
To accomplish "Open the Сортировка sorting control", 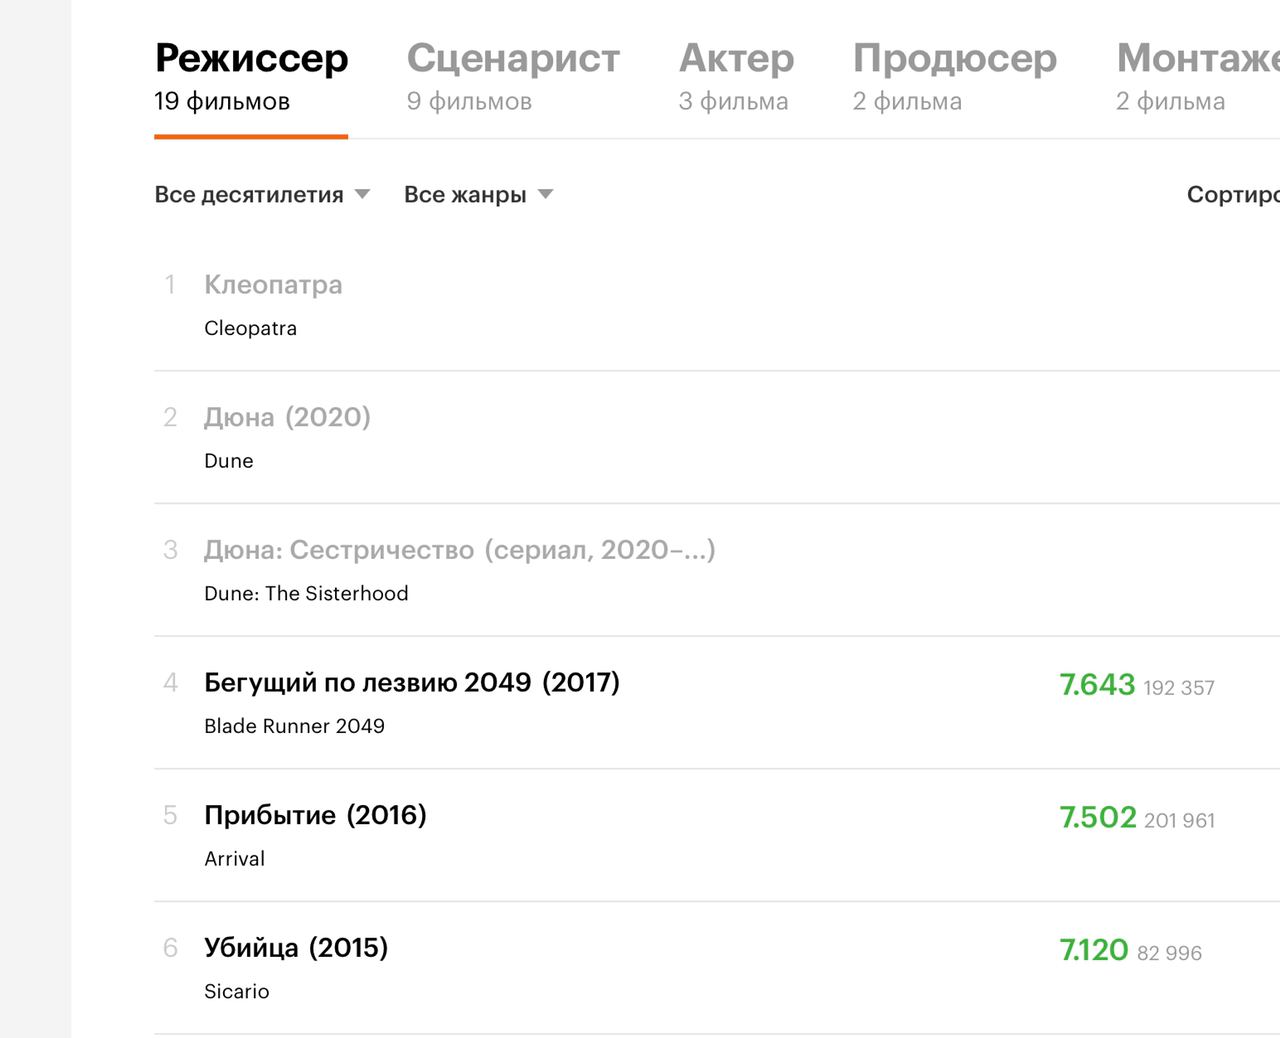I will [x=1233, y=195].
